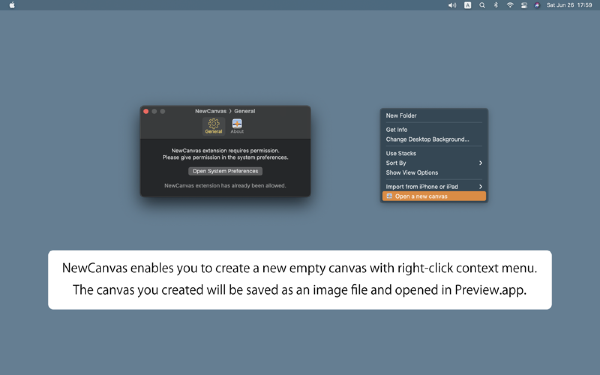
Task: Click the input source icon in menu bar
Action: (468, 5)
